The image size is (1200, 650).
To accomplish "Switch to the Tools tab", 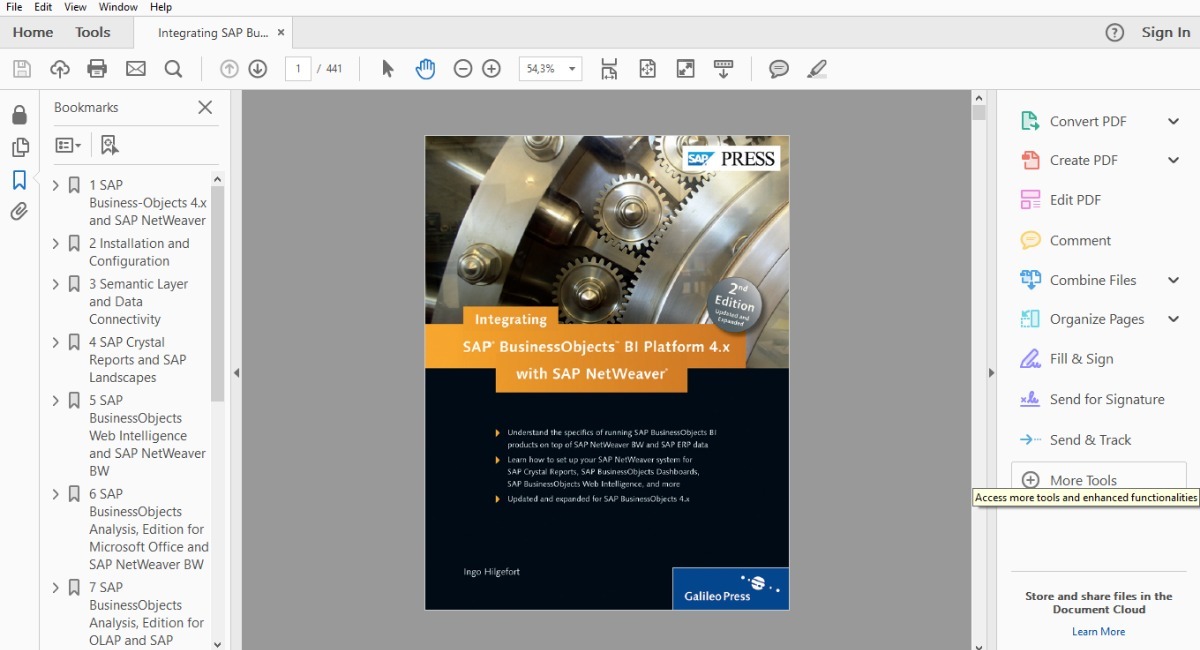I will click(93, 32).
